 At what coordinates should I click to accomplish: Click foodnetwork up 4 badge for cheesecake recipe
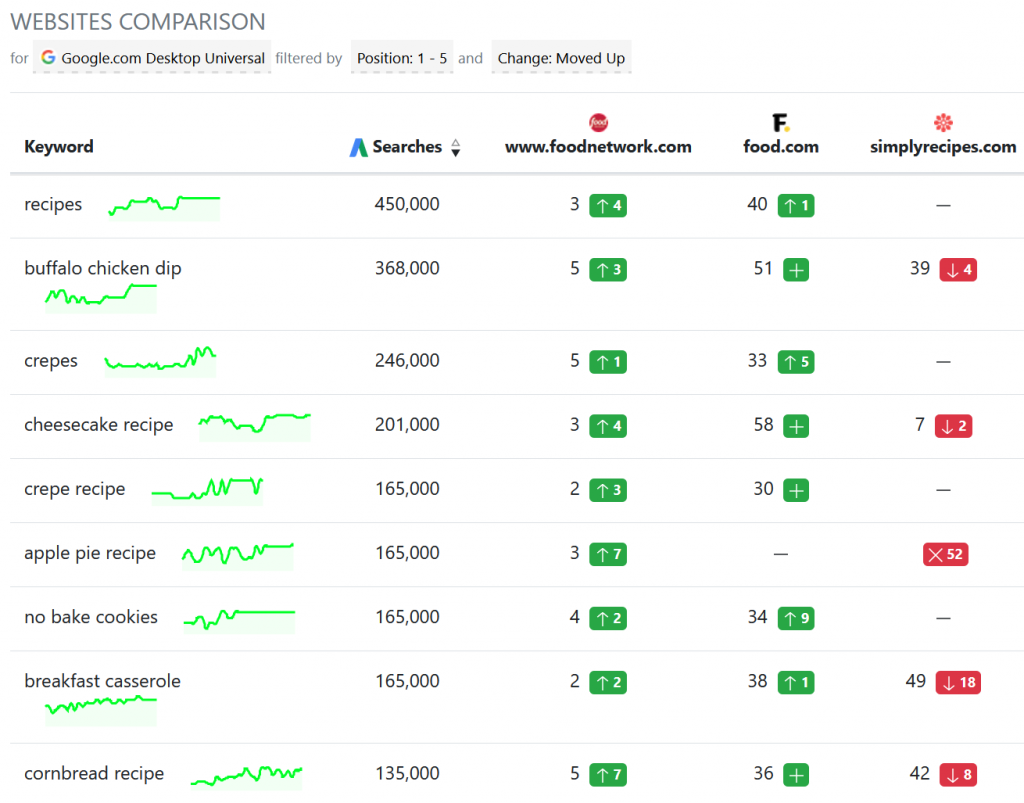click(608, 426)
